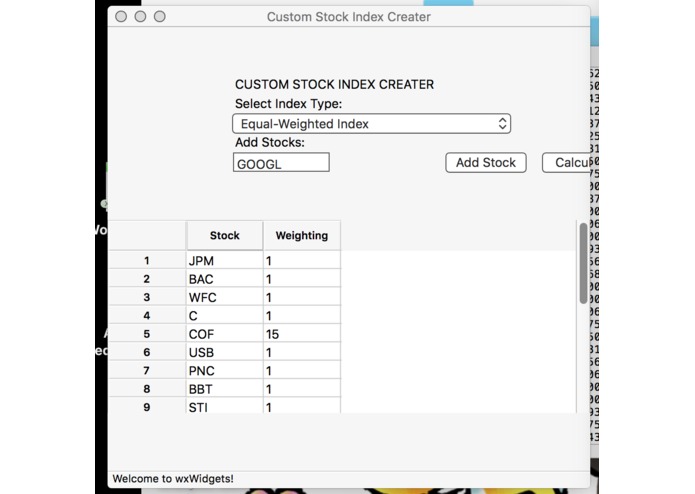
Task: Click the third window control button (zoom)
Action: click(160, 16)
